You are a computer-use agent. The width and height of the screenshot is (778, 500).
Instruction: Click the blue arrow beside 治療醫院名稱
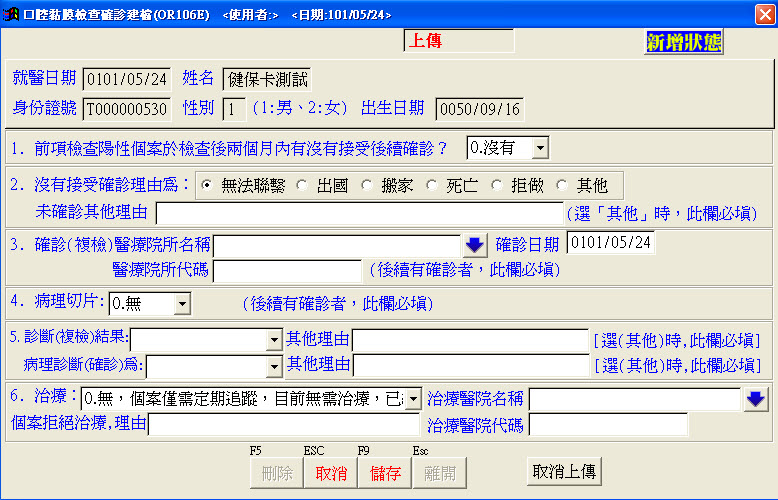pos(755,399)
